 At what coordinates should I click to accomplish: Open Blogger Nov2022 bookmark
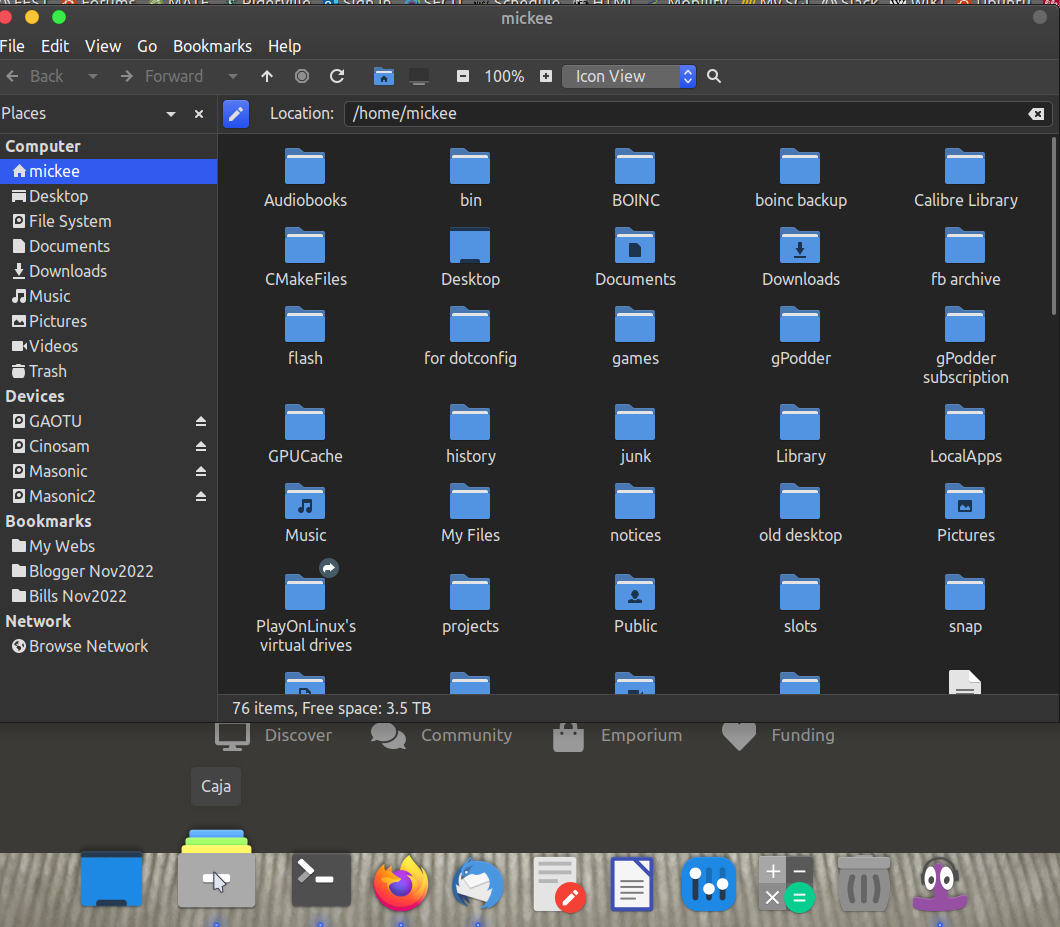(x=108, y=571)
